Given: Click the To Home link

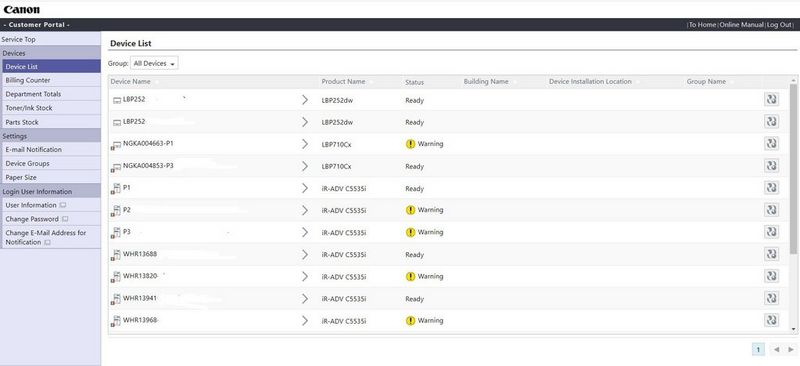Looking at the screenshot, I should click(703, 25).
